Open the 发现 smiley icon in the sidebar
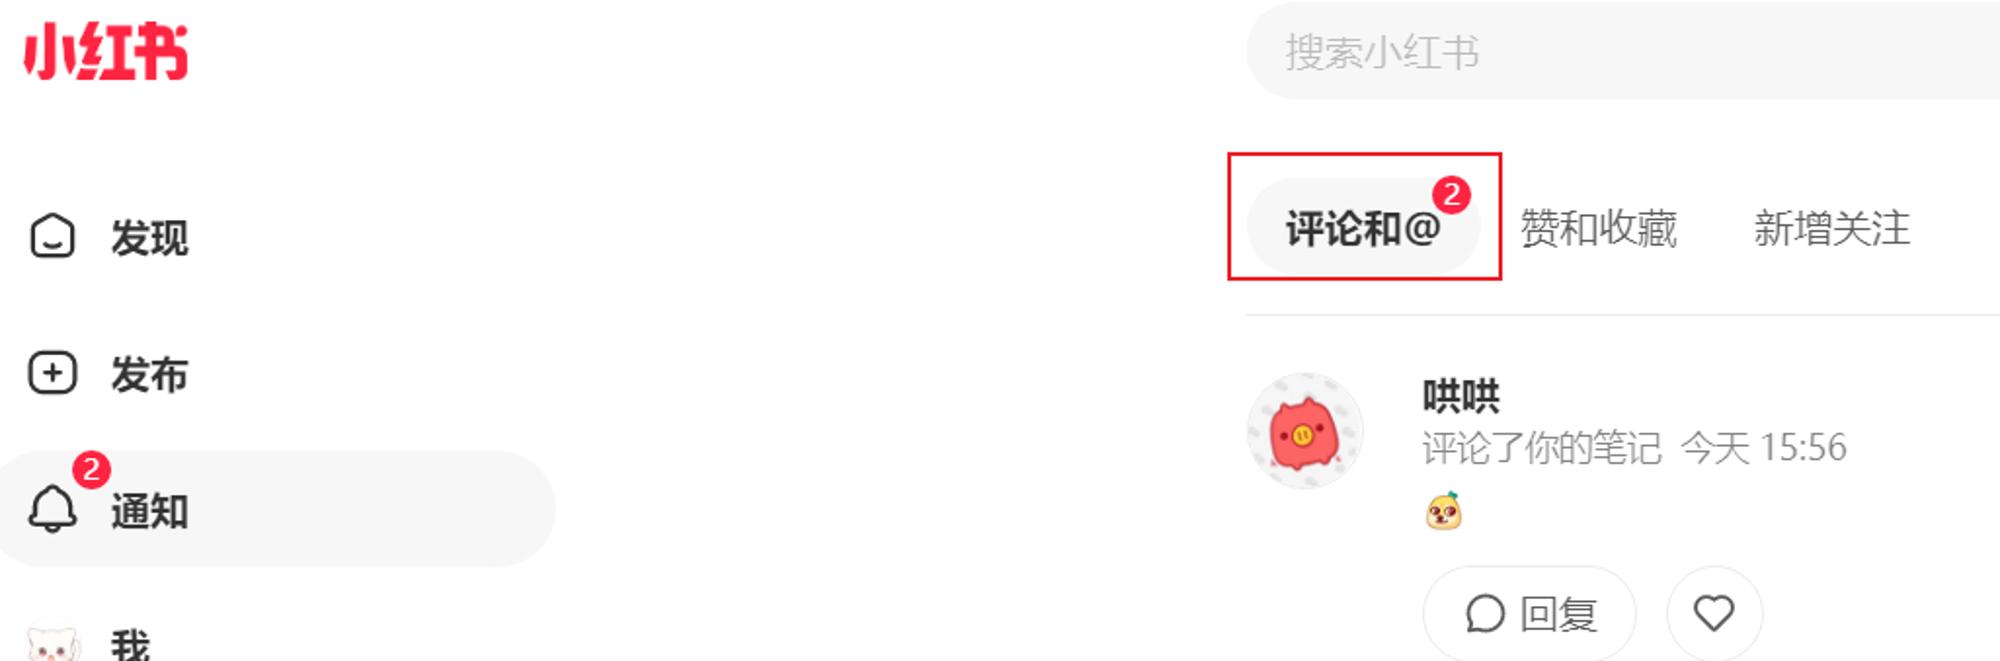Image resolution: width=2000 pixels, height=661 pixels. point(52,236)
